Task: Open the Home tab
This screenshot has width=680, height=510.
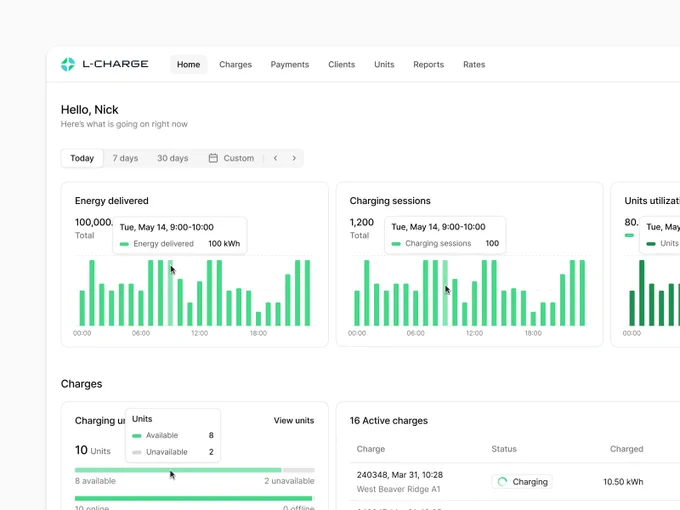Action: coord(188,65)
